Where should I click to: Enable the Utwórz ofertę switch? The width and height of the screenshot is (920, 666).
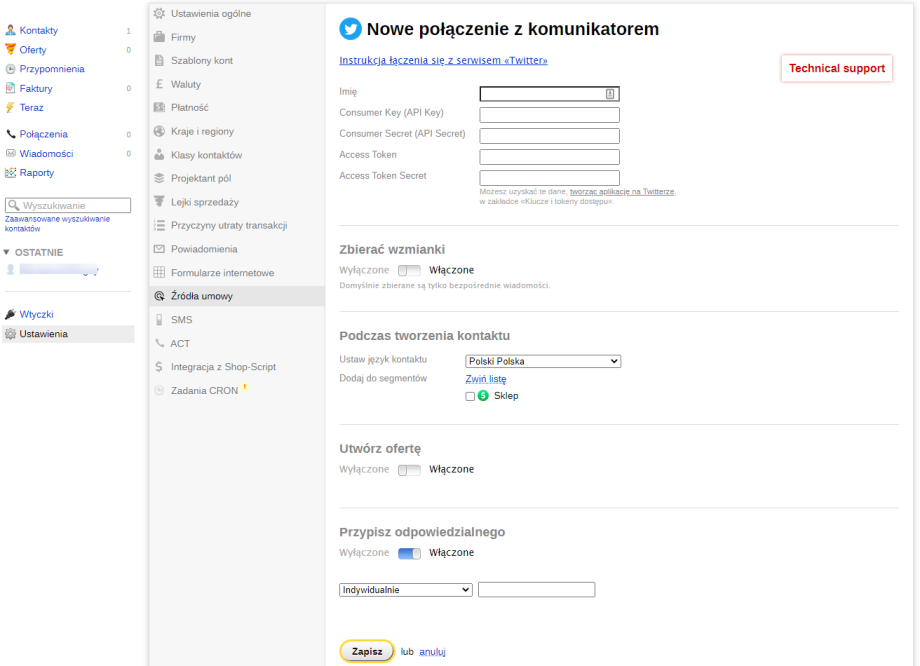[409, 470]
